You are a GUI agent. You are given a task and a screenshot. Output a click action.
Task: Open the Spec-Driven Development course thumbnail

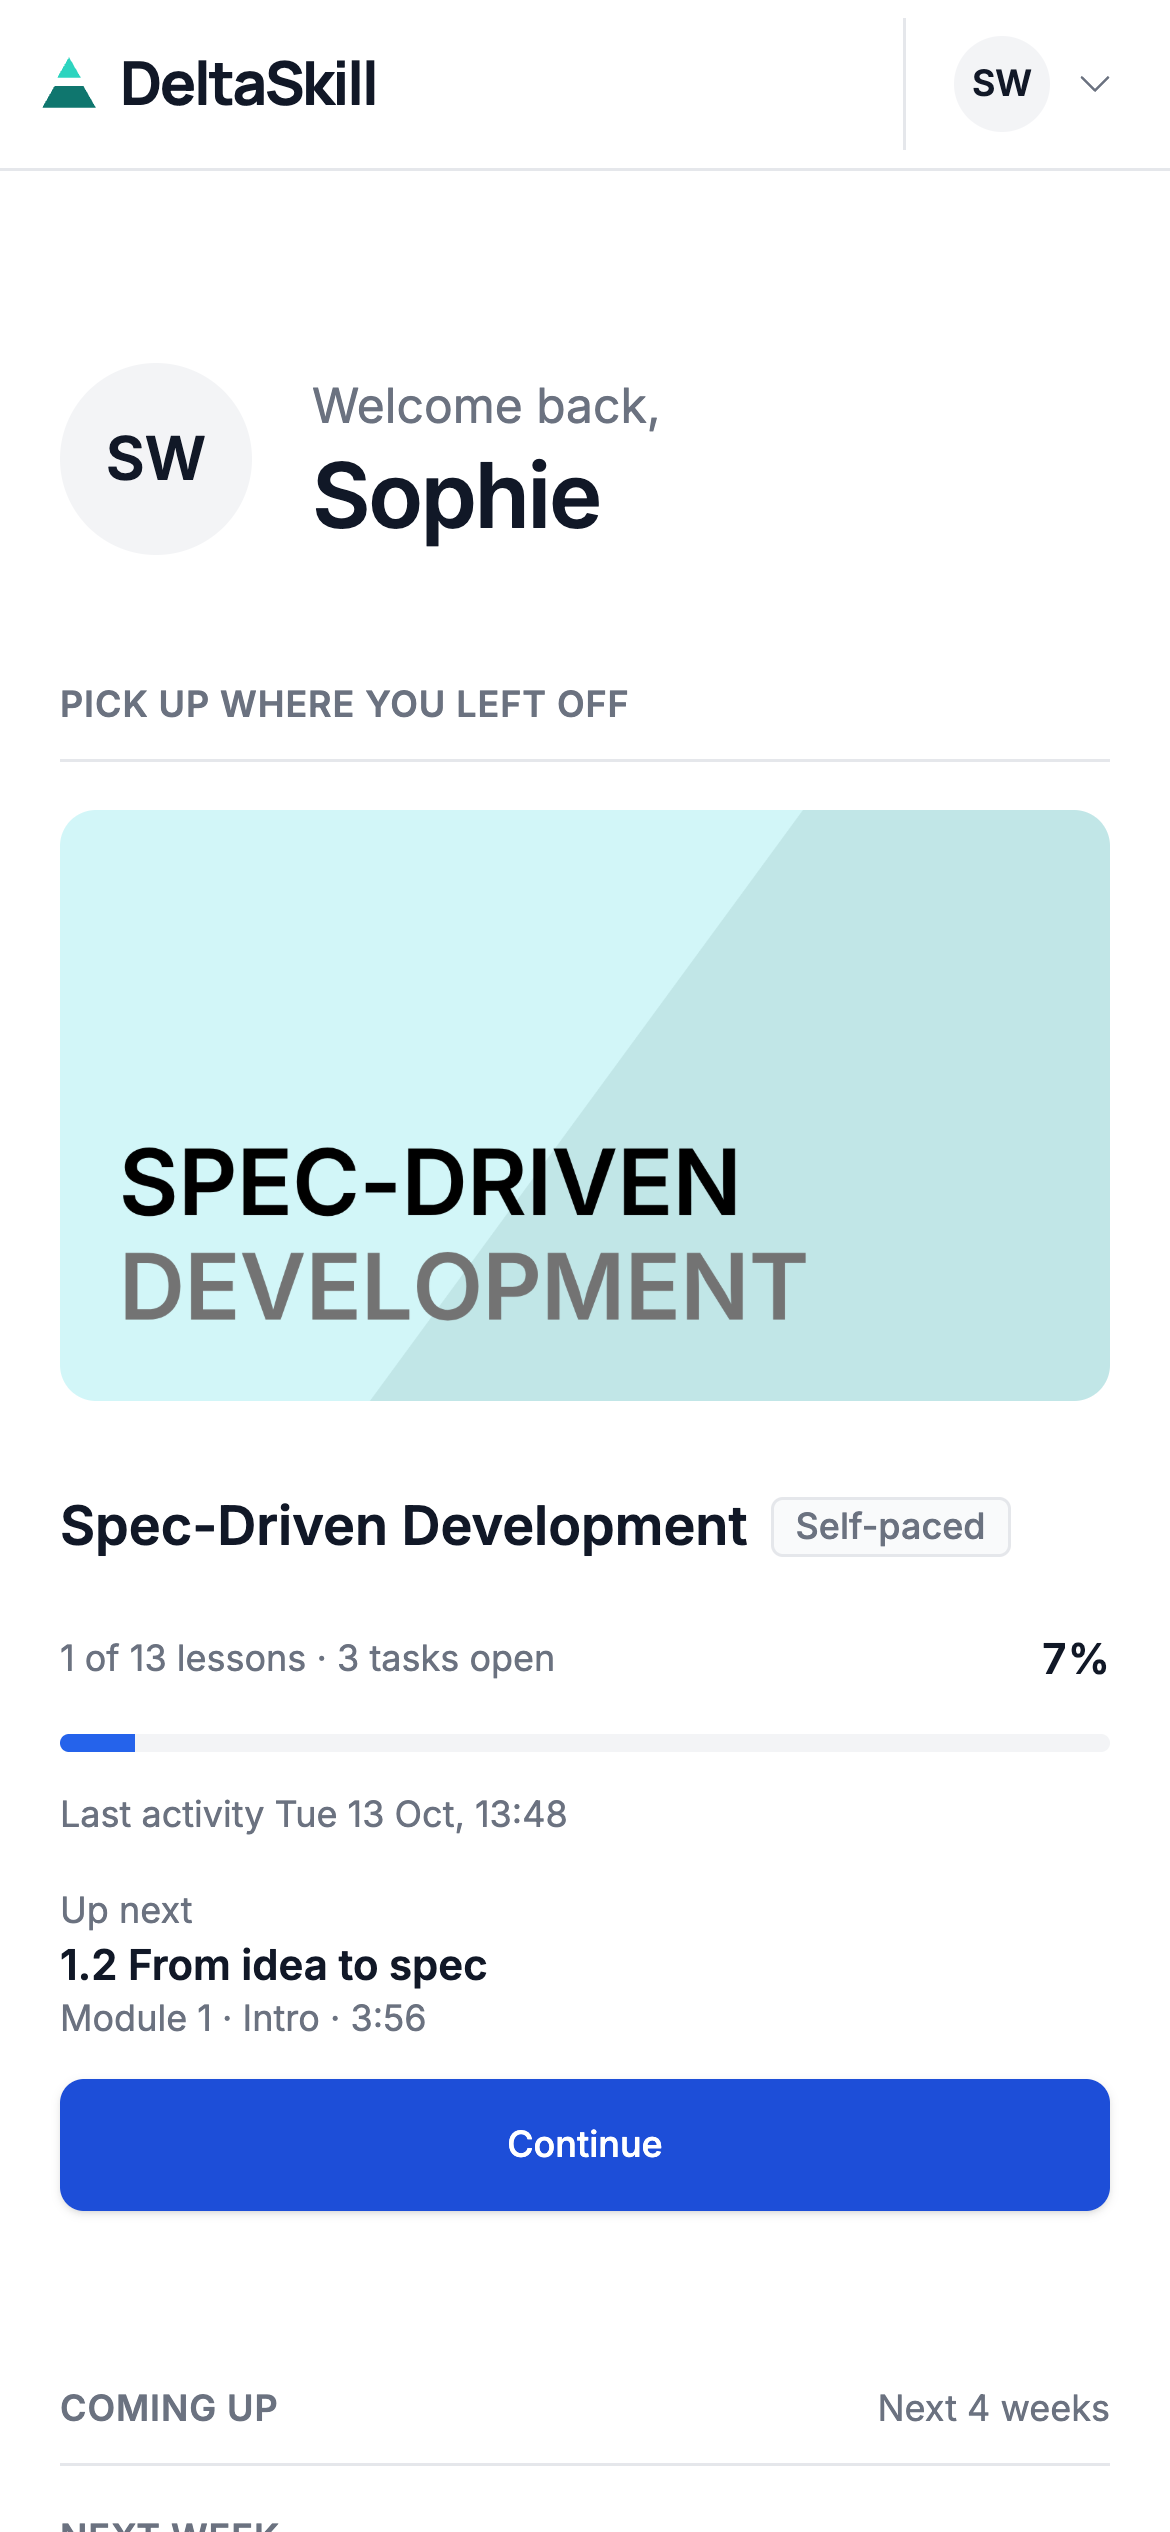[585, 1105]
